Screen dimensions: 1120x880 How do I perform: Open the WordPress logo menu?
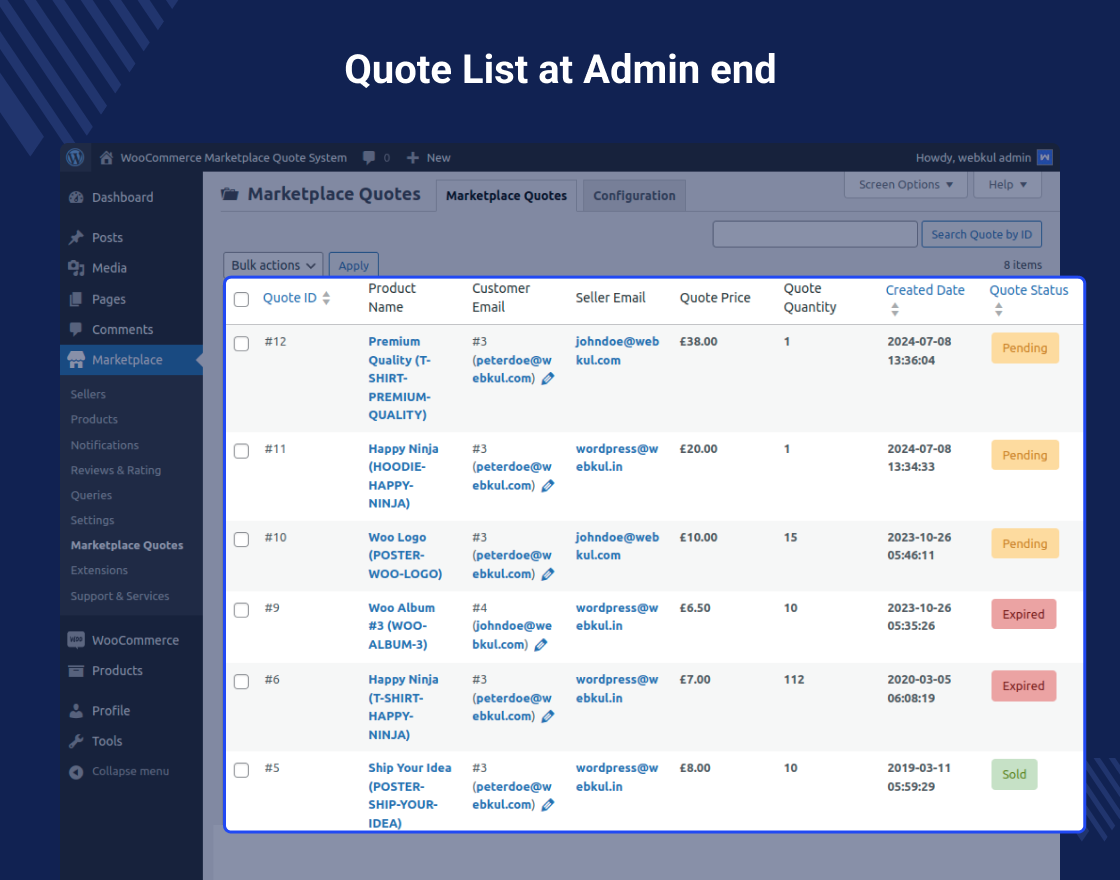[x=75, y=157]
